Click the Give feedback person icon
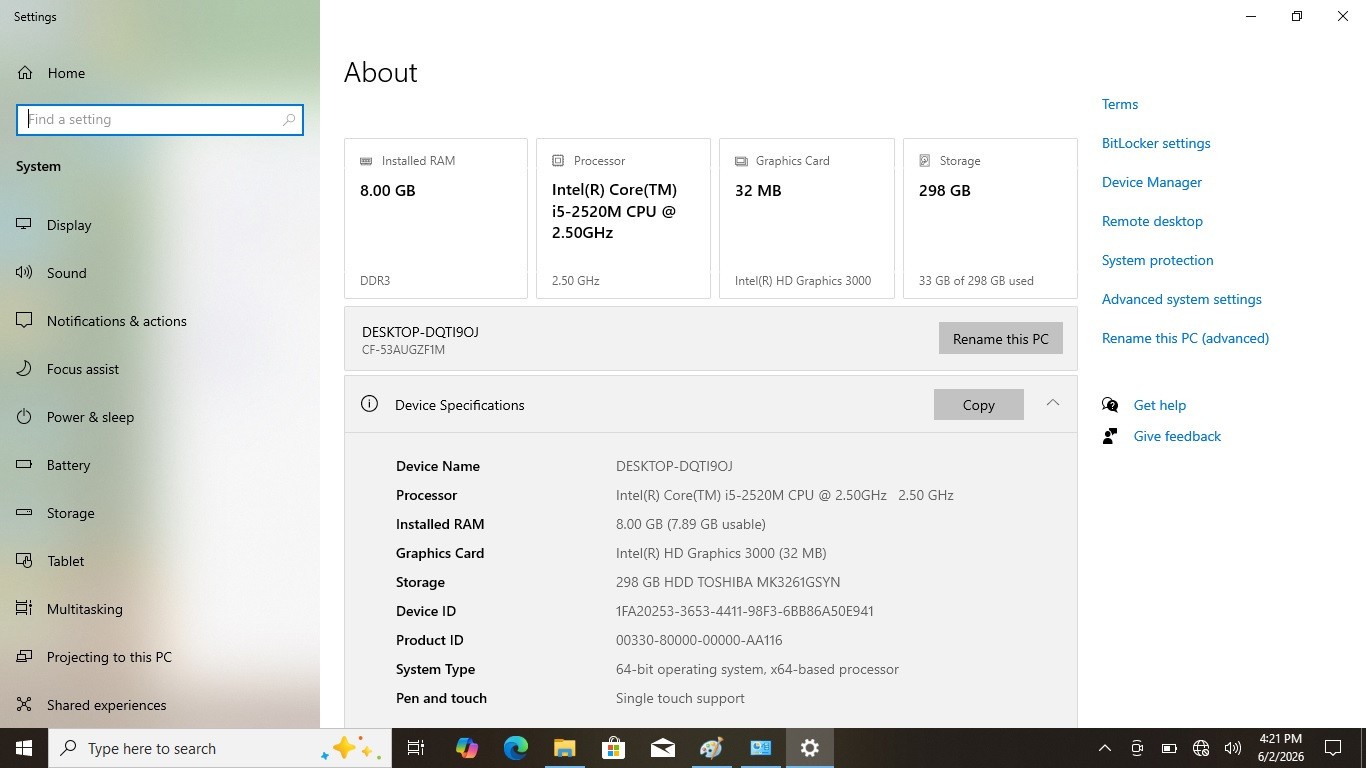Viewport: 1366px width, 768px height. click(x=1110, y=436)
